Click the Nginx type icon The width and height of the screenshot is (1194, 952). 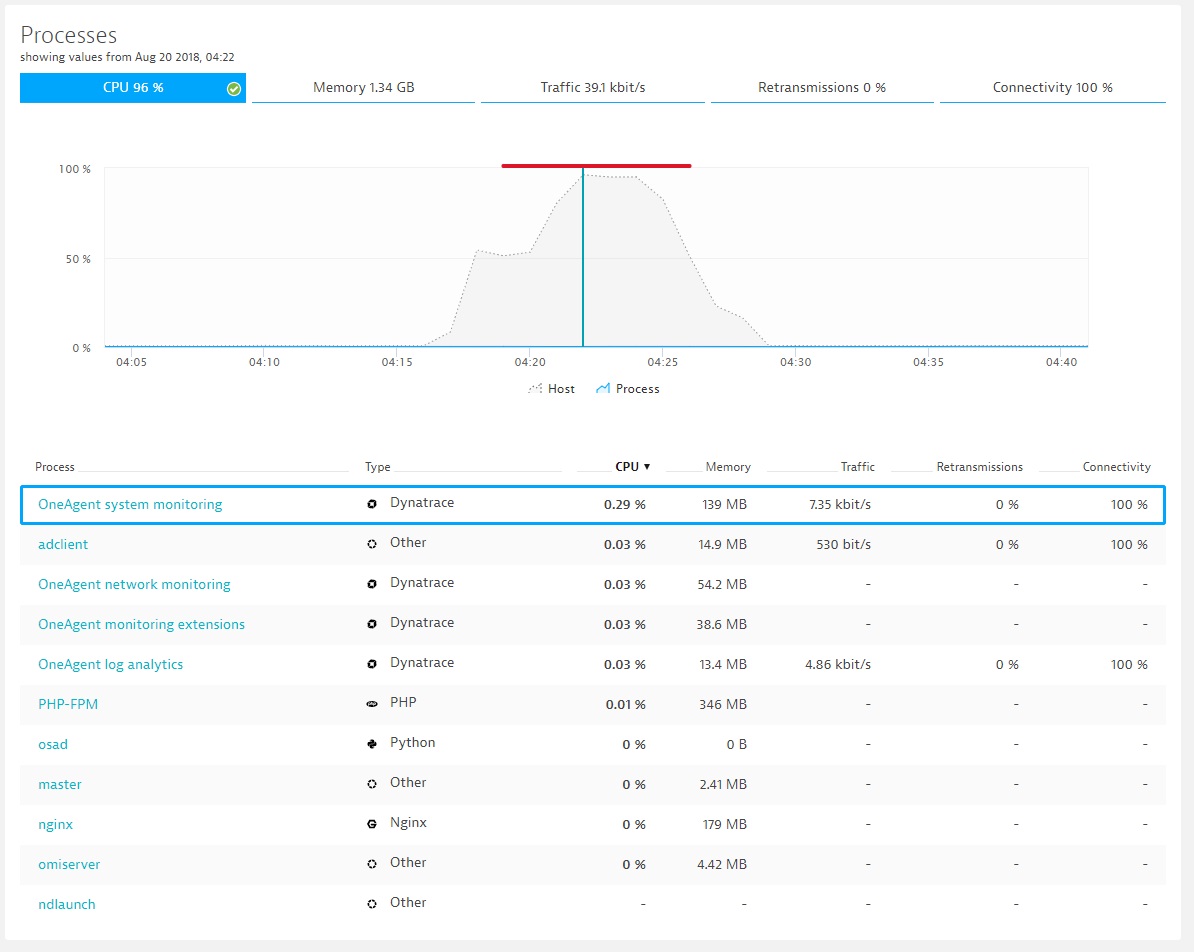point(372,824)
